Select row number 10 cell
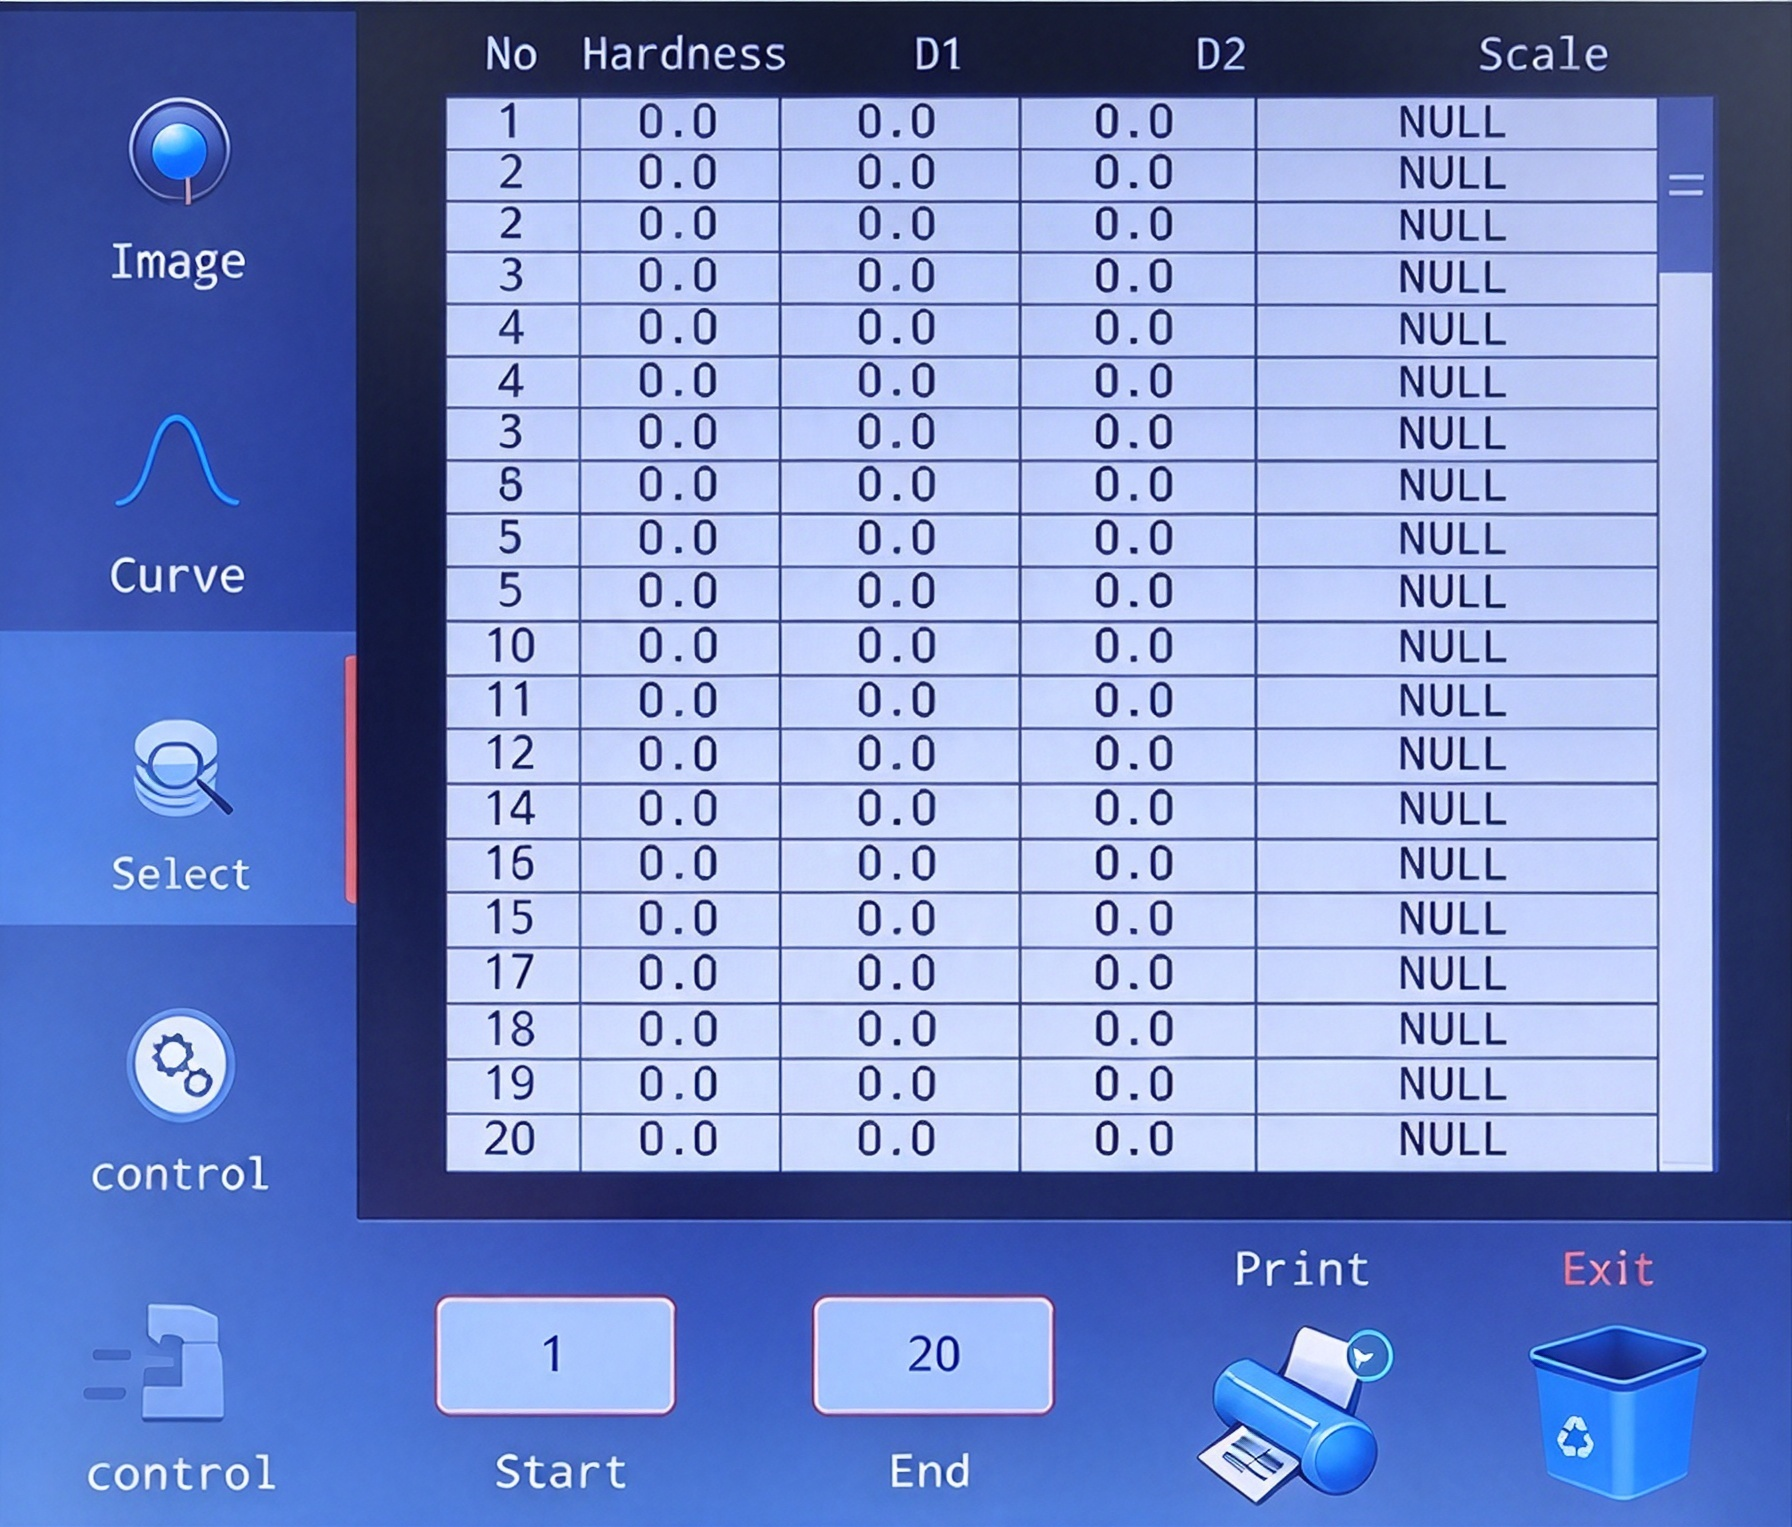1792x1527 pixels. 512,647
